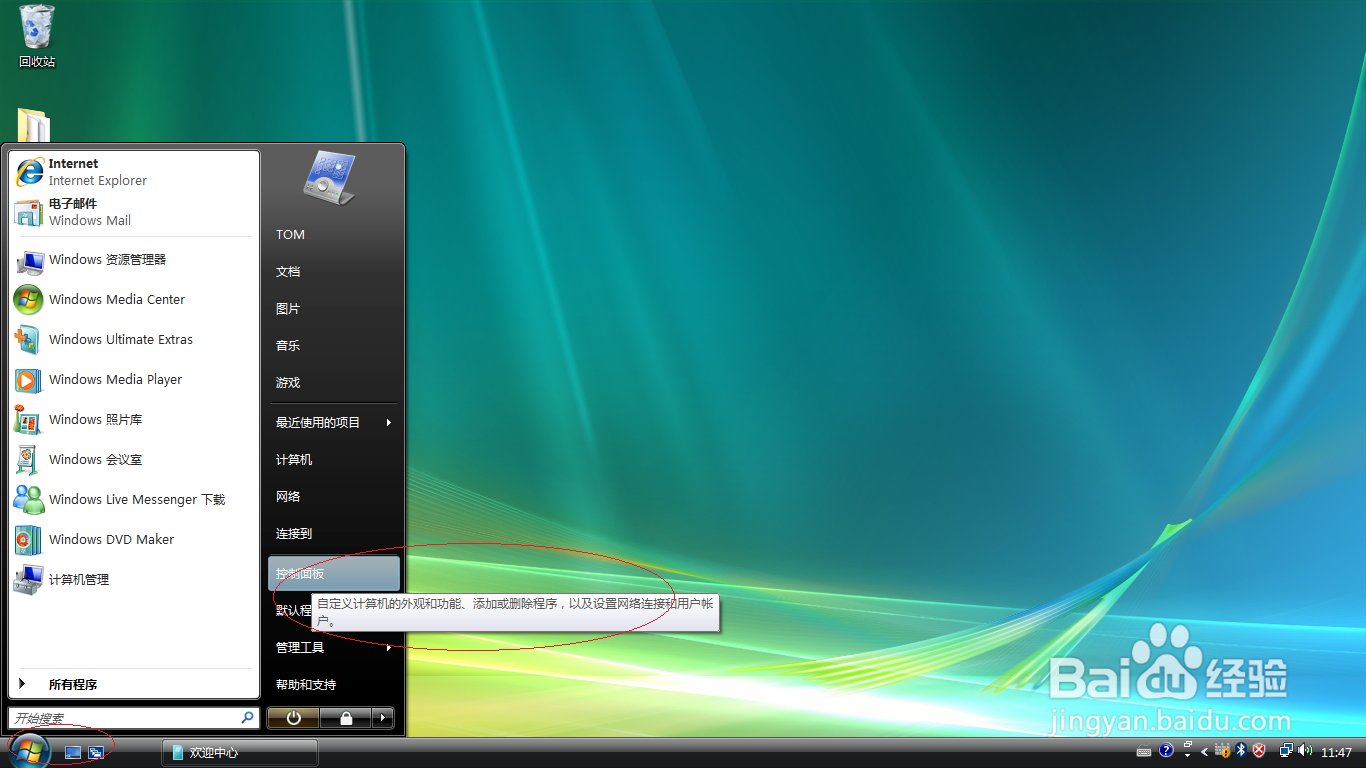Click the network tray icon

pyautogui.click(x=1287, y=750)
